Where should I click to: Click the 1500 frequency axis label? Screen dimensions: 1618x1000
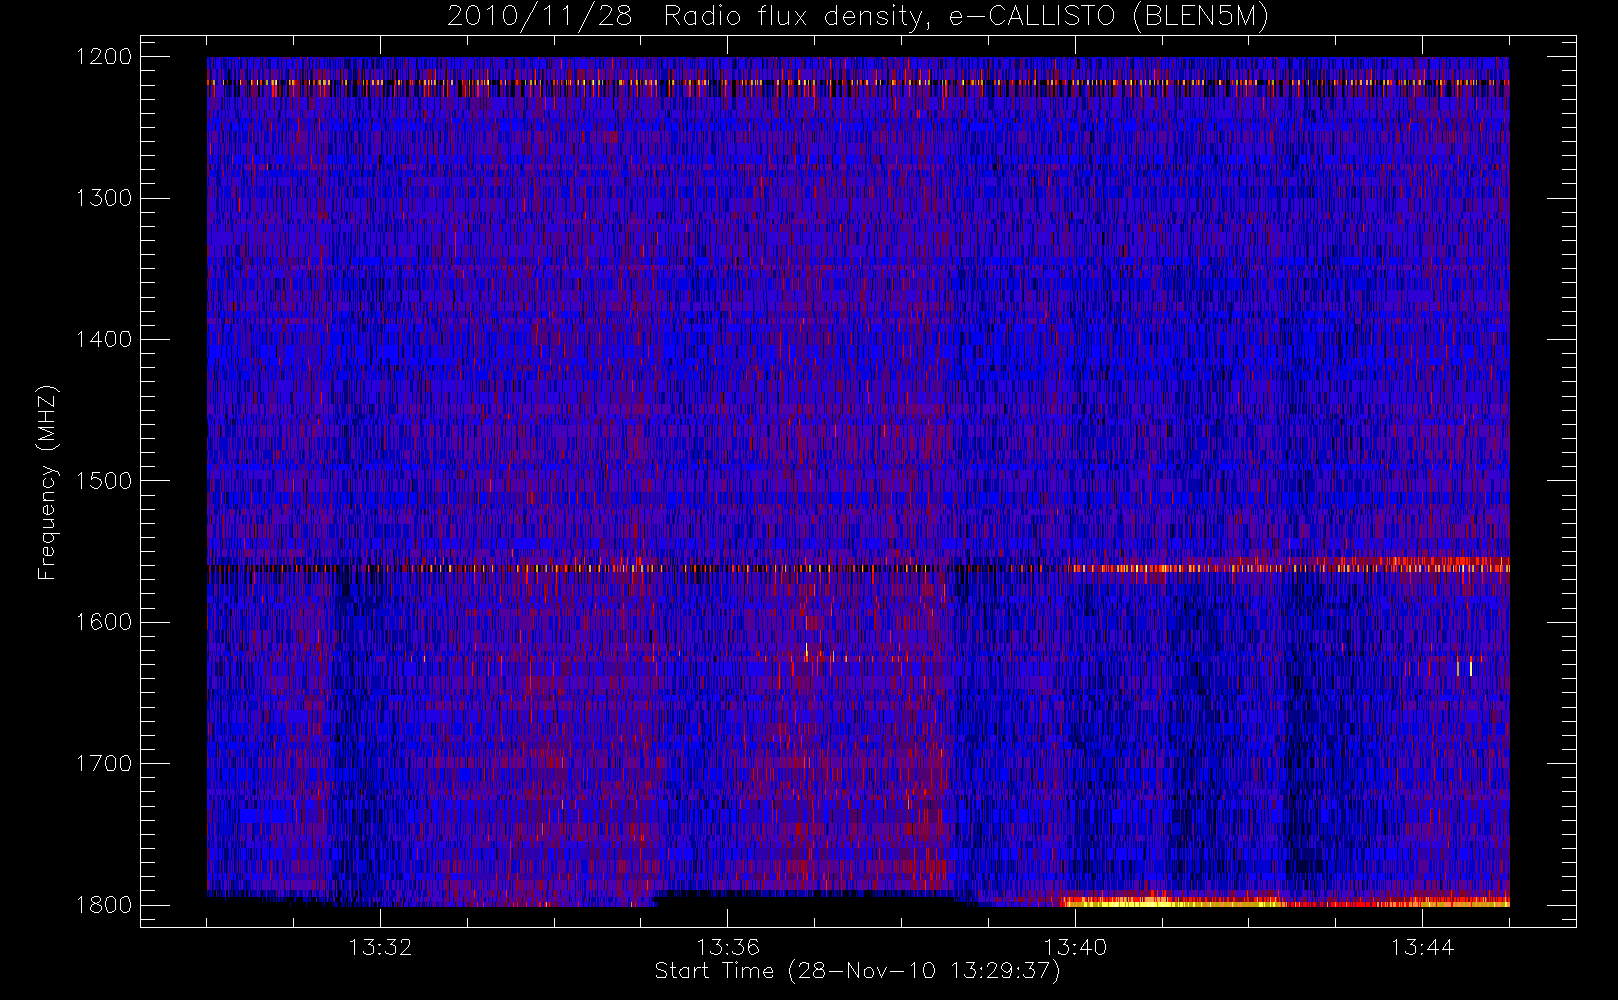pyautogui.click(x=104, y=481)
